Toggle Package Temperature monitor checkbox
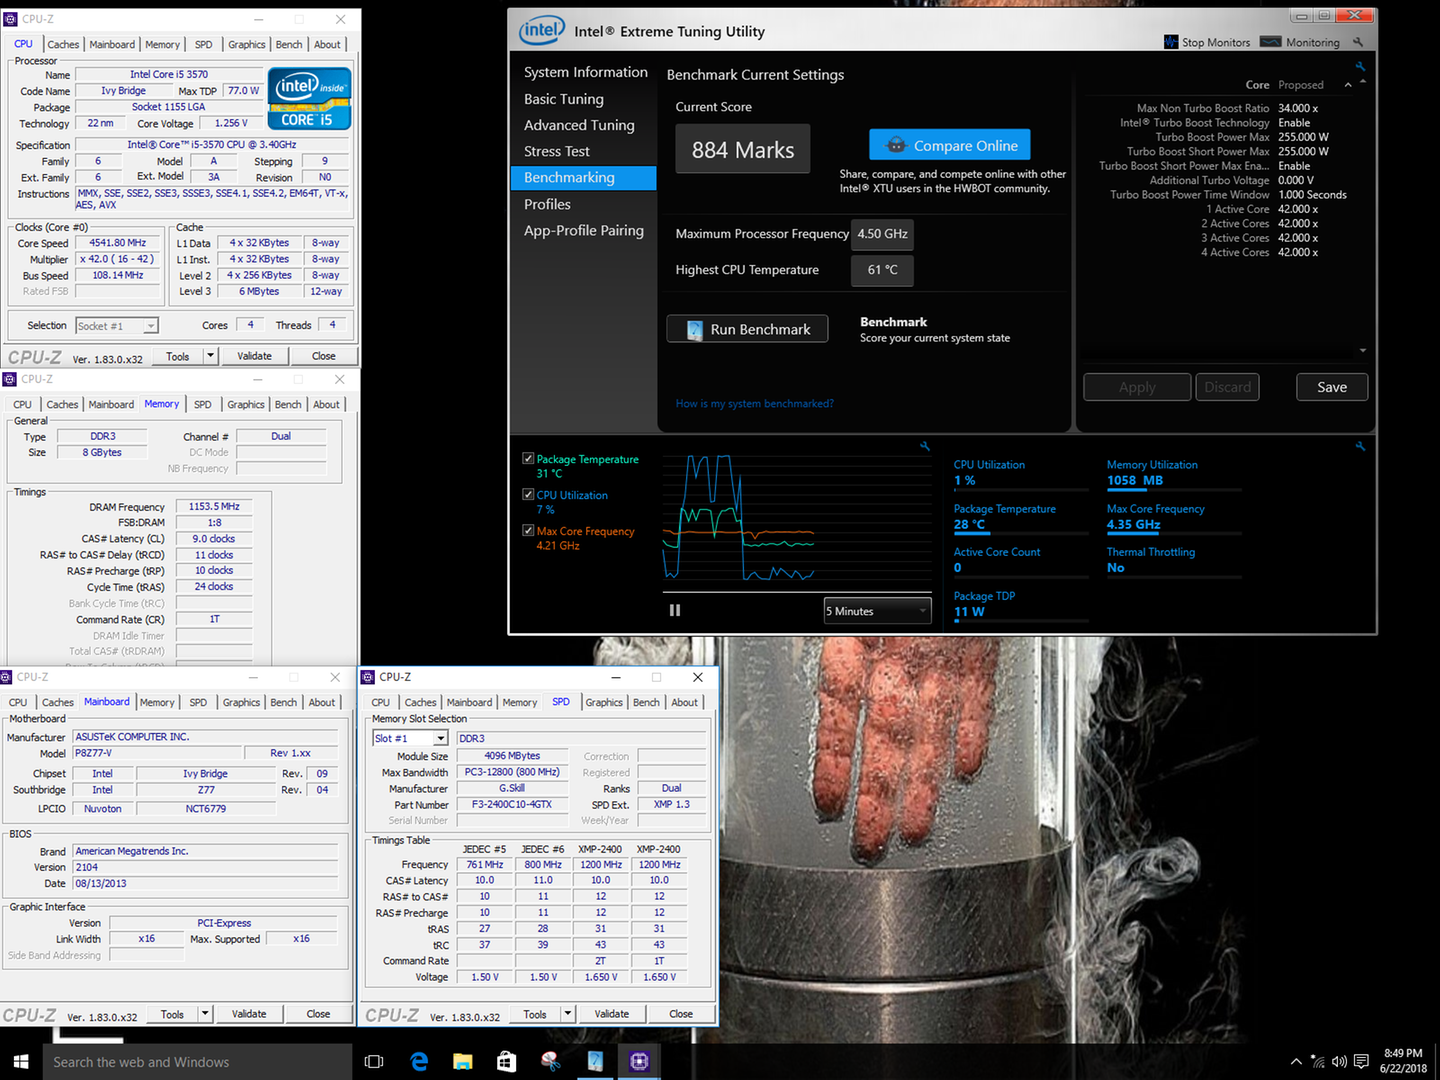 click(528, 459)
